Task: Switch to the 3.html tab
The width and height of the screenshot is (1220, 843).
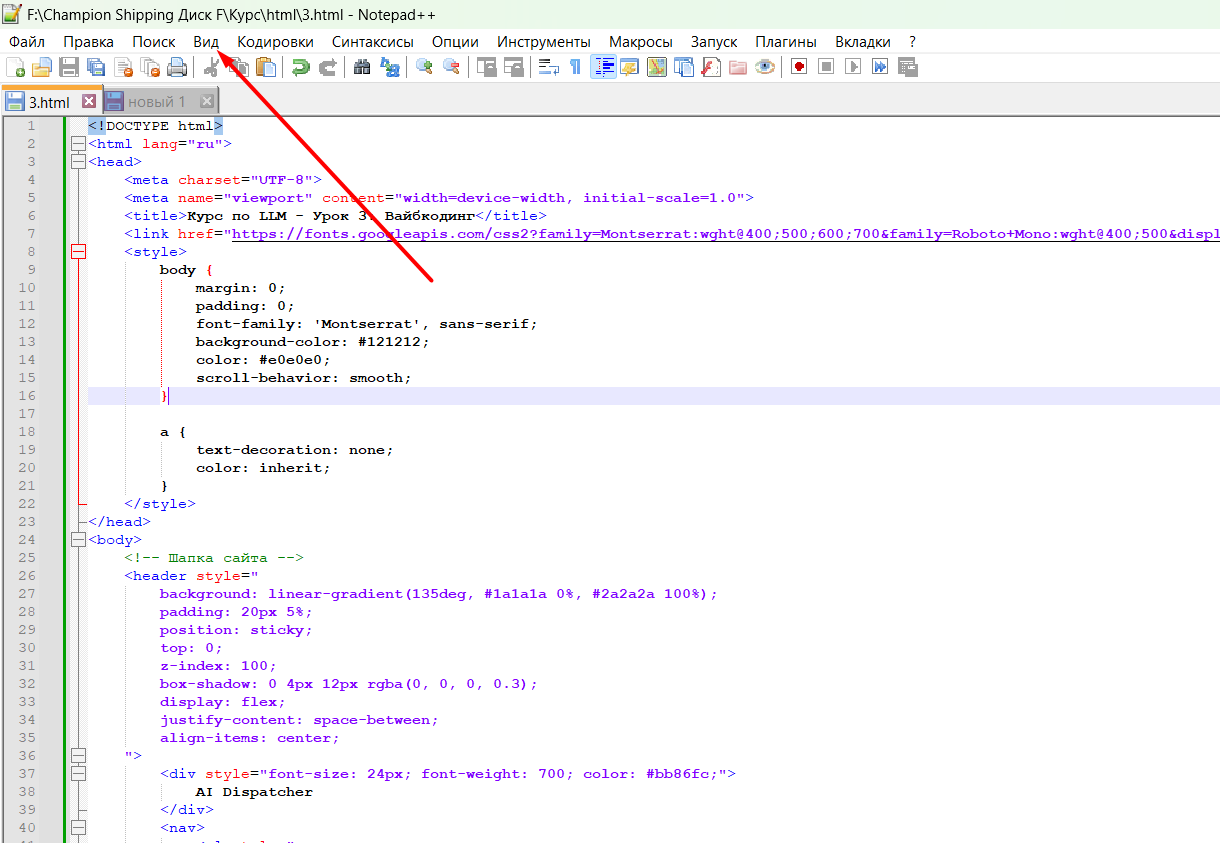Action: [x=50, y=101]
